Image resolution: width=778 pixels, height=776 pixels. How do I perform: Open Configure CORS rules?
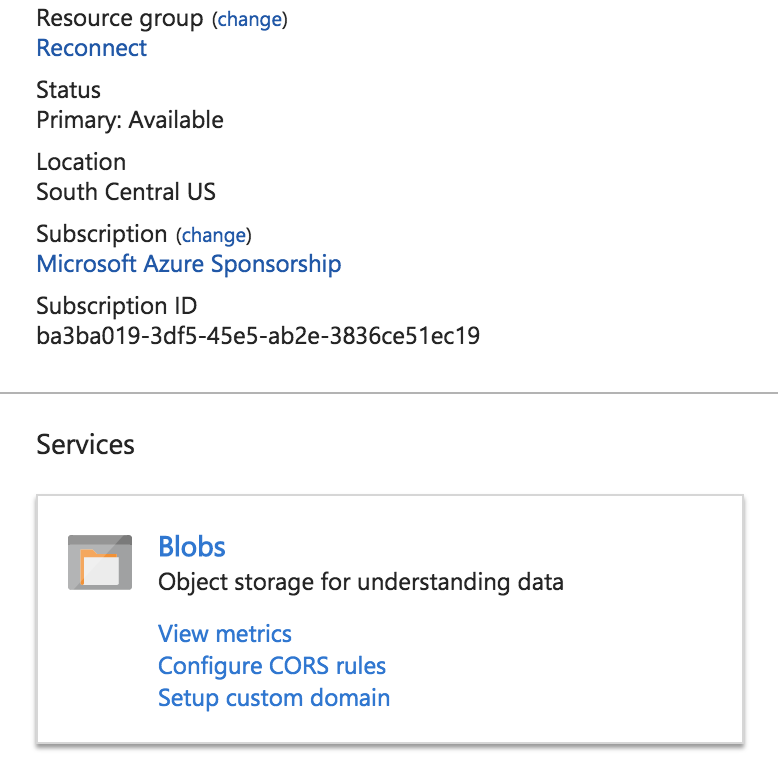(272, 666)
